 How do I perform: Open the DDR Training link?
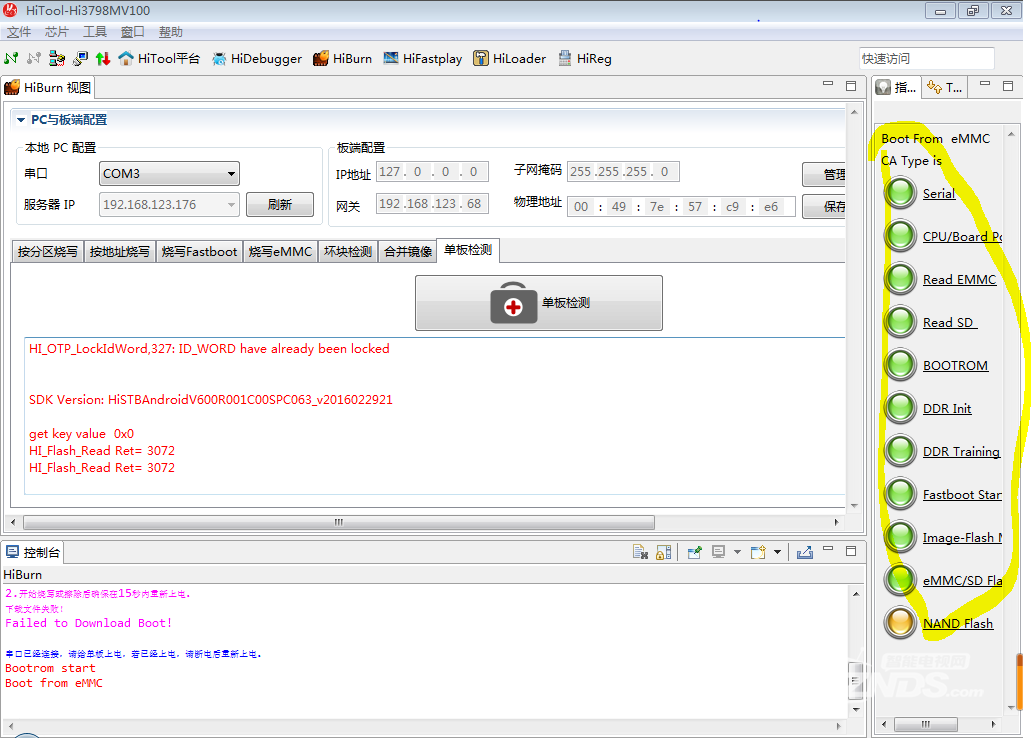point(961,452)
